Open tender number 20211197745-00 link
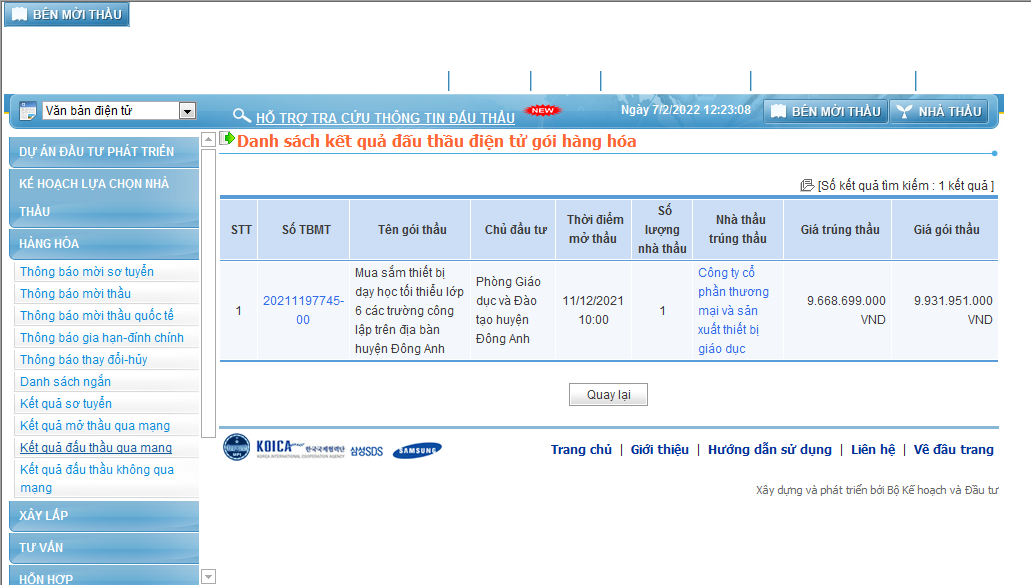Screen dimensions: 1031x585 303,310
